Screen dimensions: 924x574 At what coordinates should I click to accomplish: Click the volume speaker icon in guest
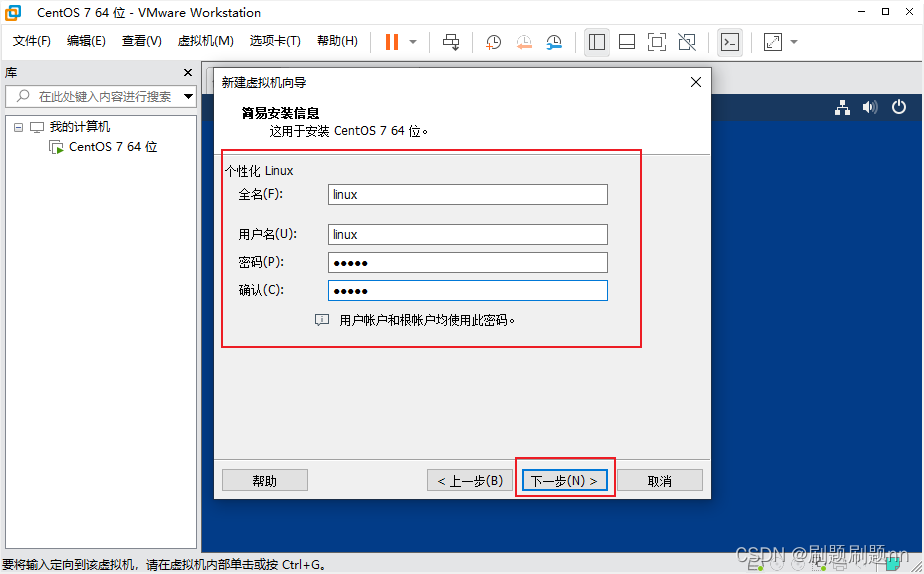[870, 107]
